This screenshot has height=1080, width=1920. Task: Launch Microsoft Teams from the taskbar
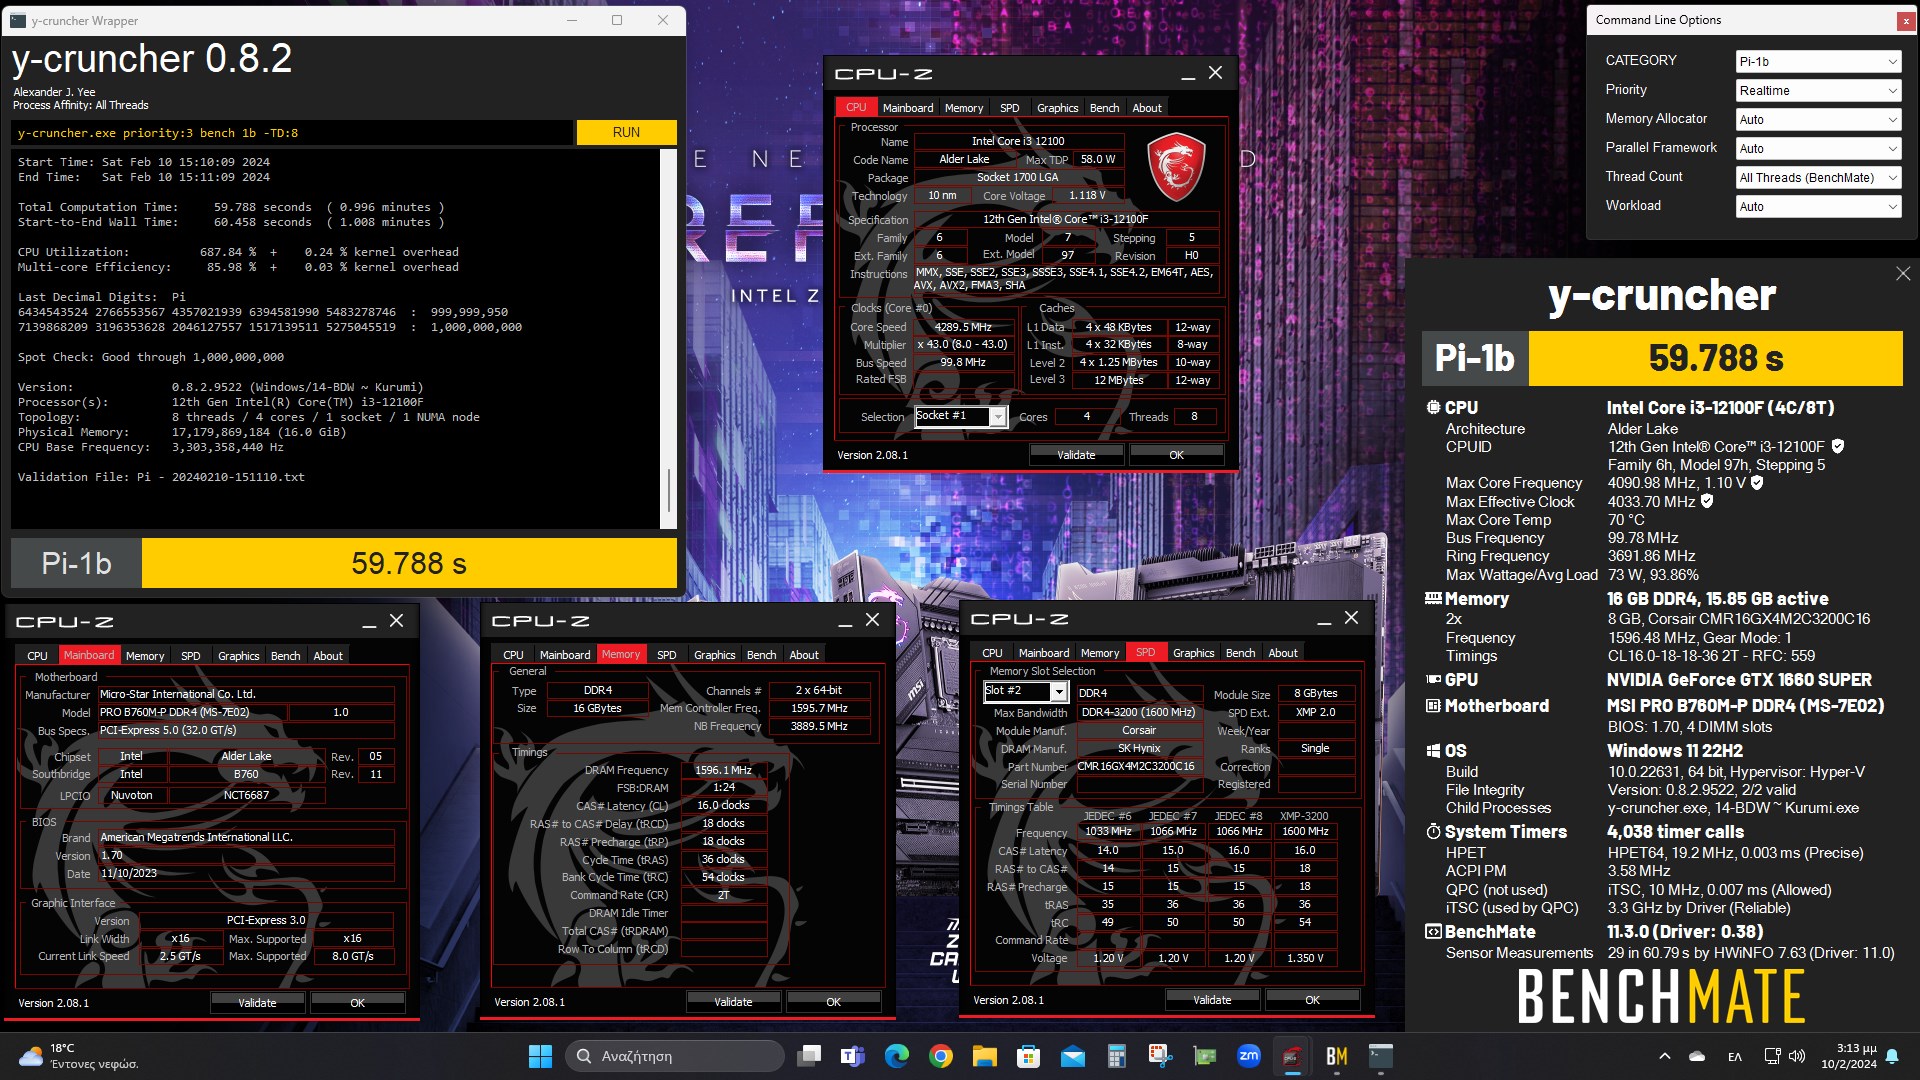tap(853, 1056)
